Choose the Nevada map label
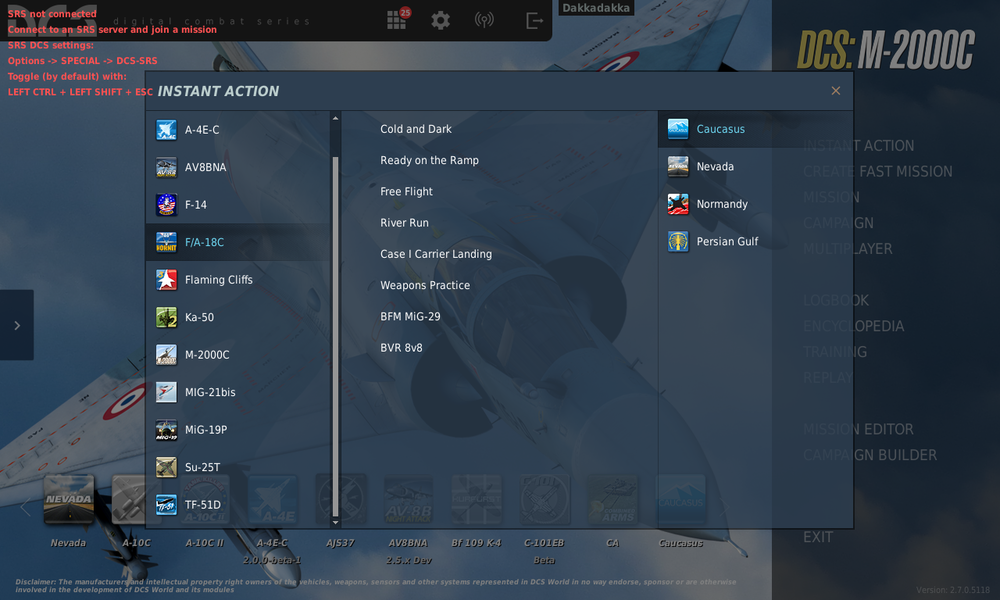This screenshot has height=600, width=1000. click(x=715, y=166)
